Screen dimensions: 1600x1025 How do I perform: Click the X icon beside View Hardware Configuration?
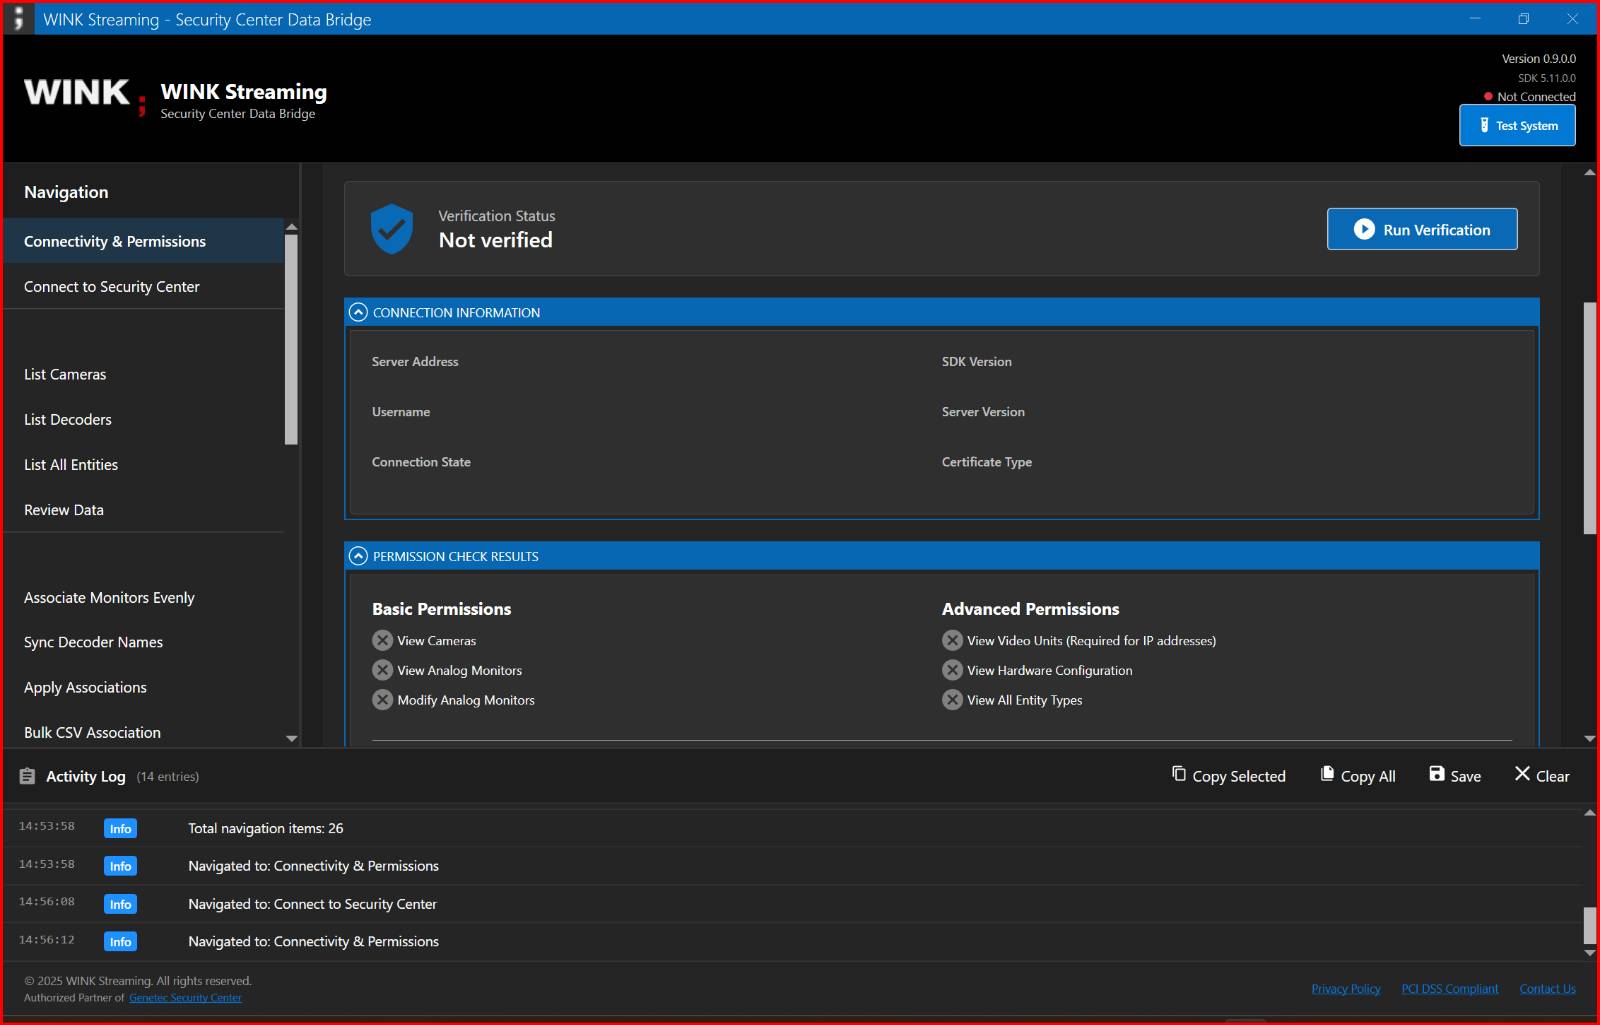pos(952,670)
